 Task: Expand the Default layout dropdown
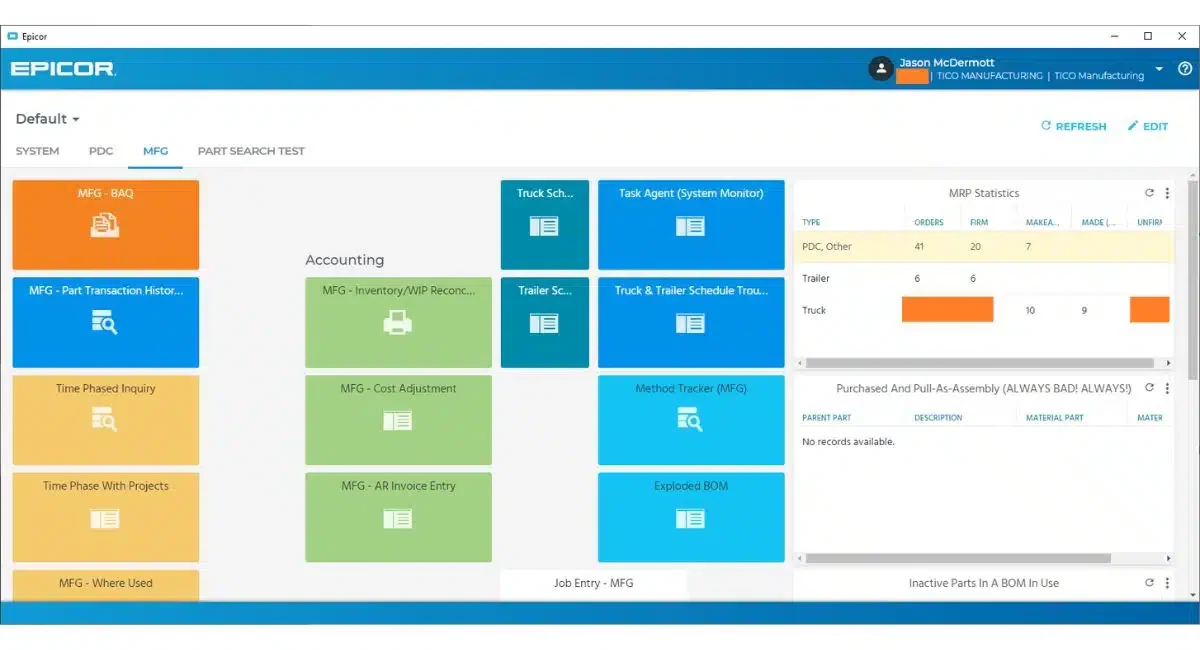pyautogui.click(x=48, y=119)
